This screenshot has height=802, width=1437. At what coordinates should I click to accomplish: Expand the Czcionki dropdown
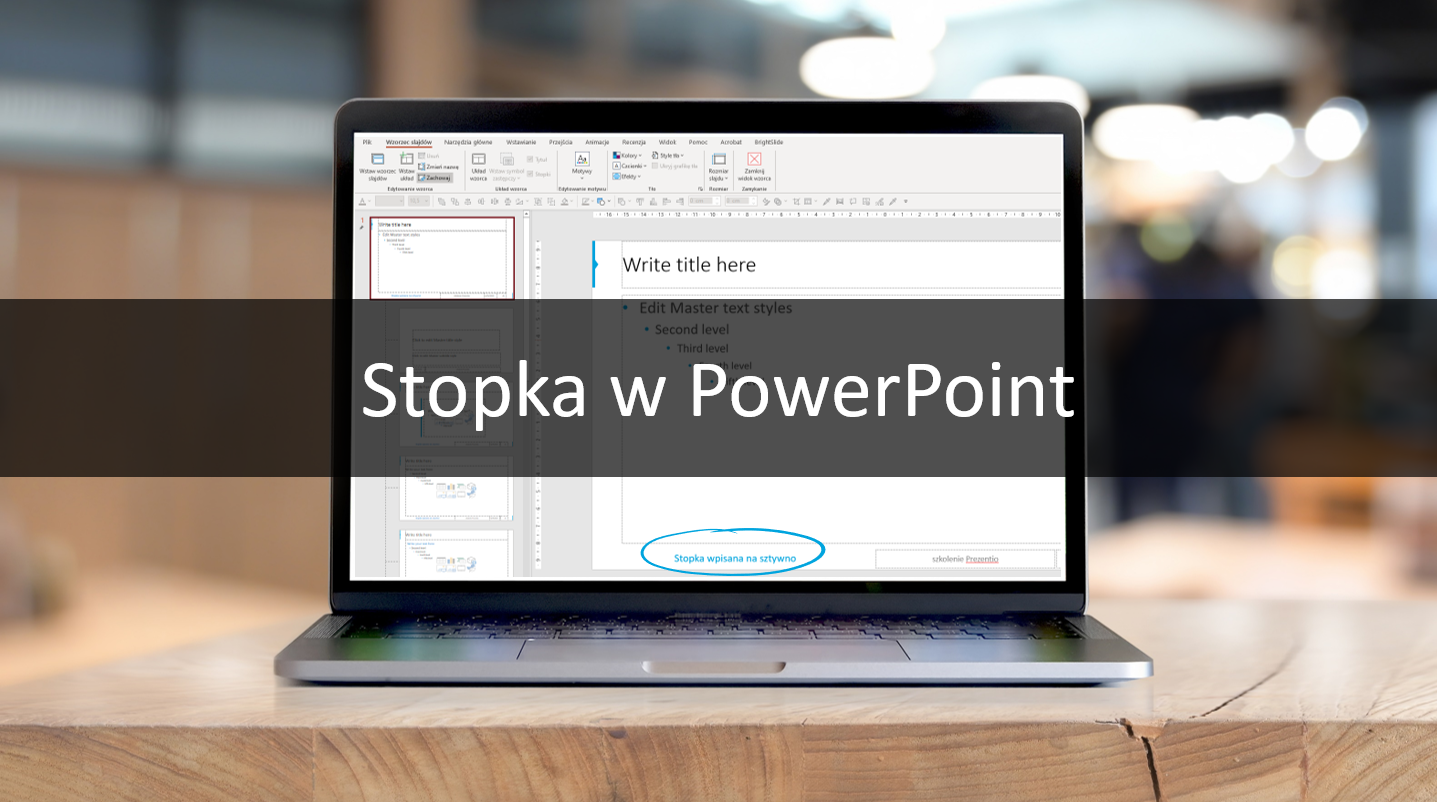(x=630, y=166)
